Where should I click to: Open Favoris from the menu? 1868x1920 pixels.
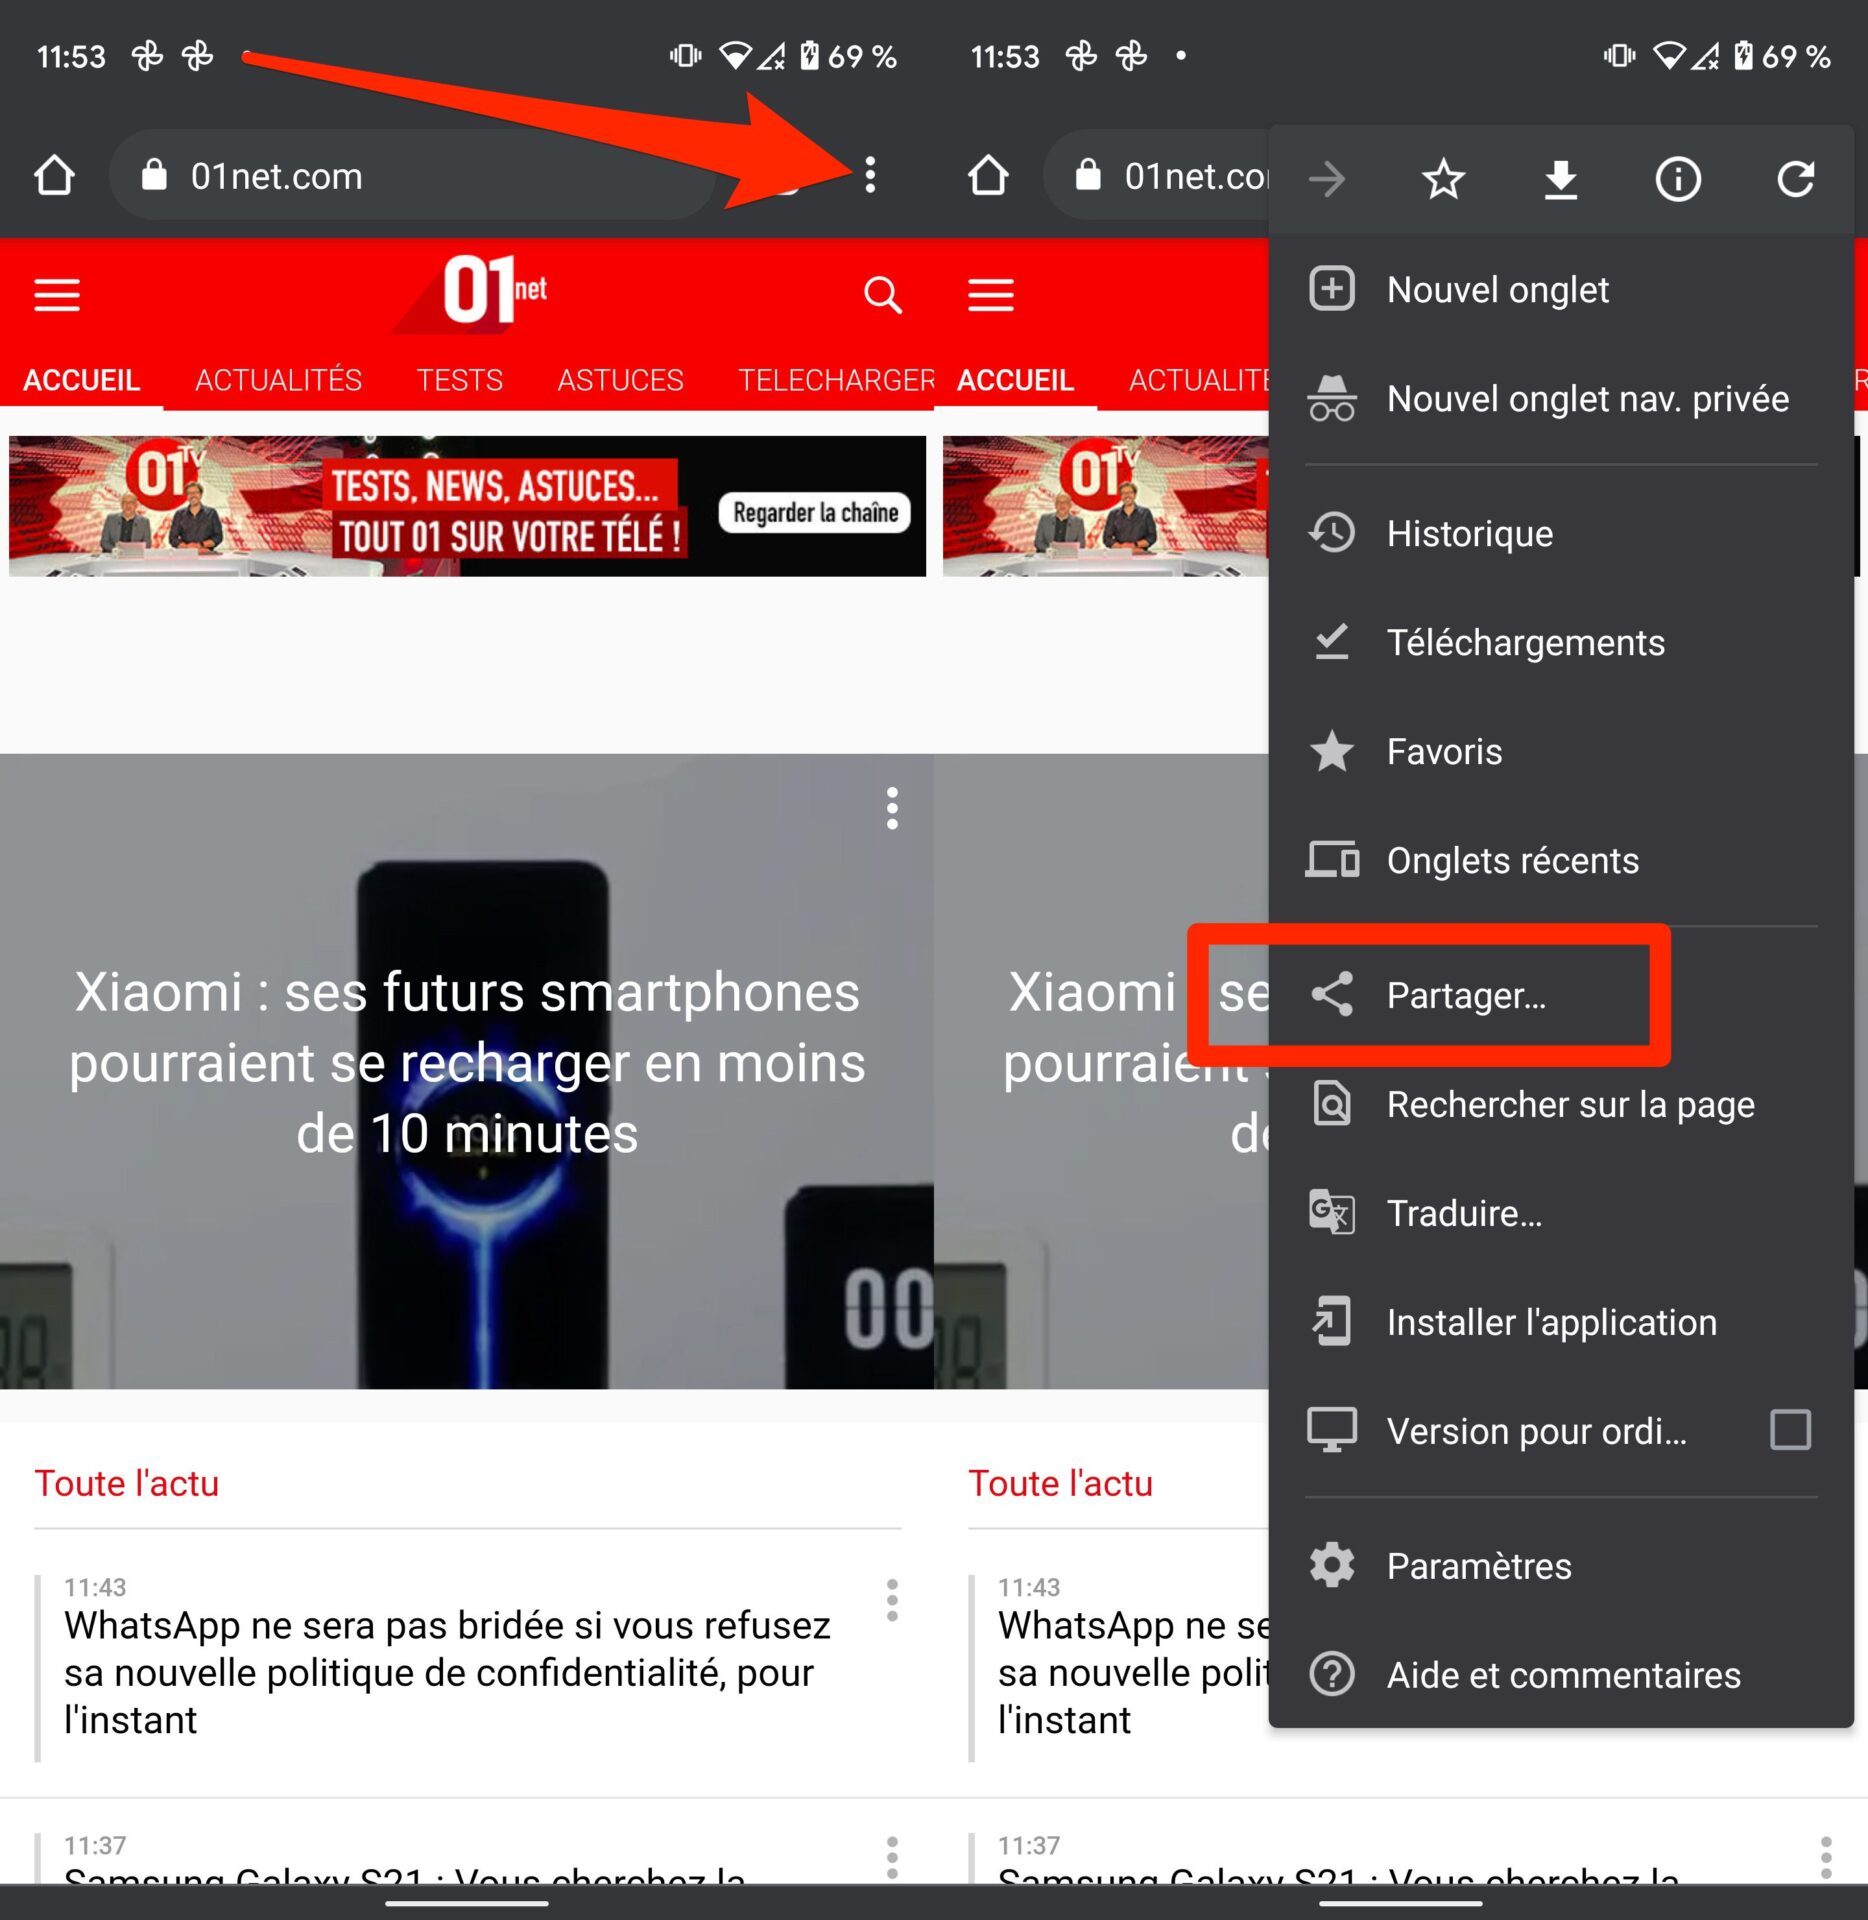(1561, 752)
